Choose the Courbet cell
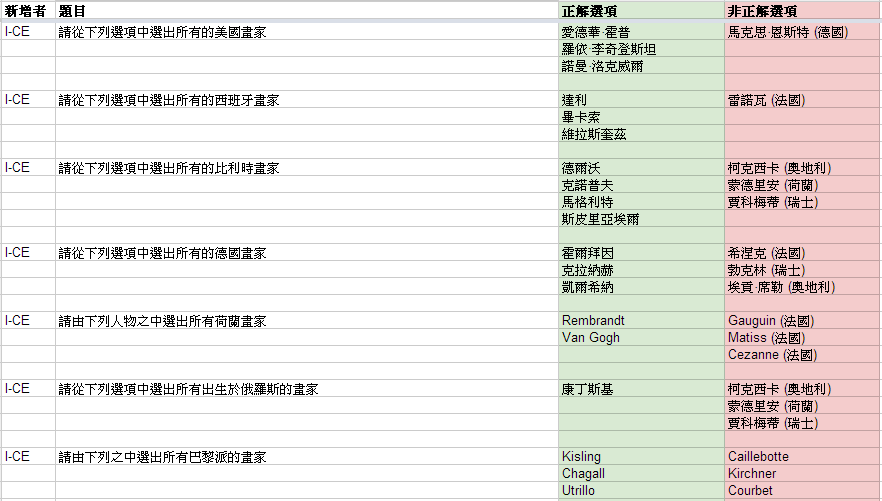The width and height of the screenshot is (882, 501). click(803, 491)
